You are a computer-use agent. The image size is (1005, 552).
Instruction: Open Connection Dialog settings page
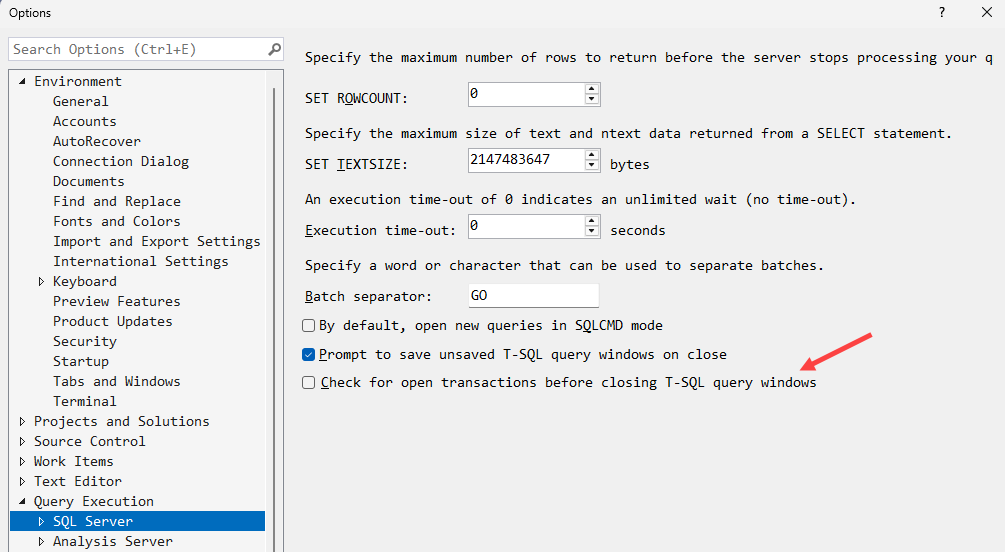(x=120, y=162)
